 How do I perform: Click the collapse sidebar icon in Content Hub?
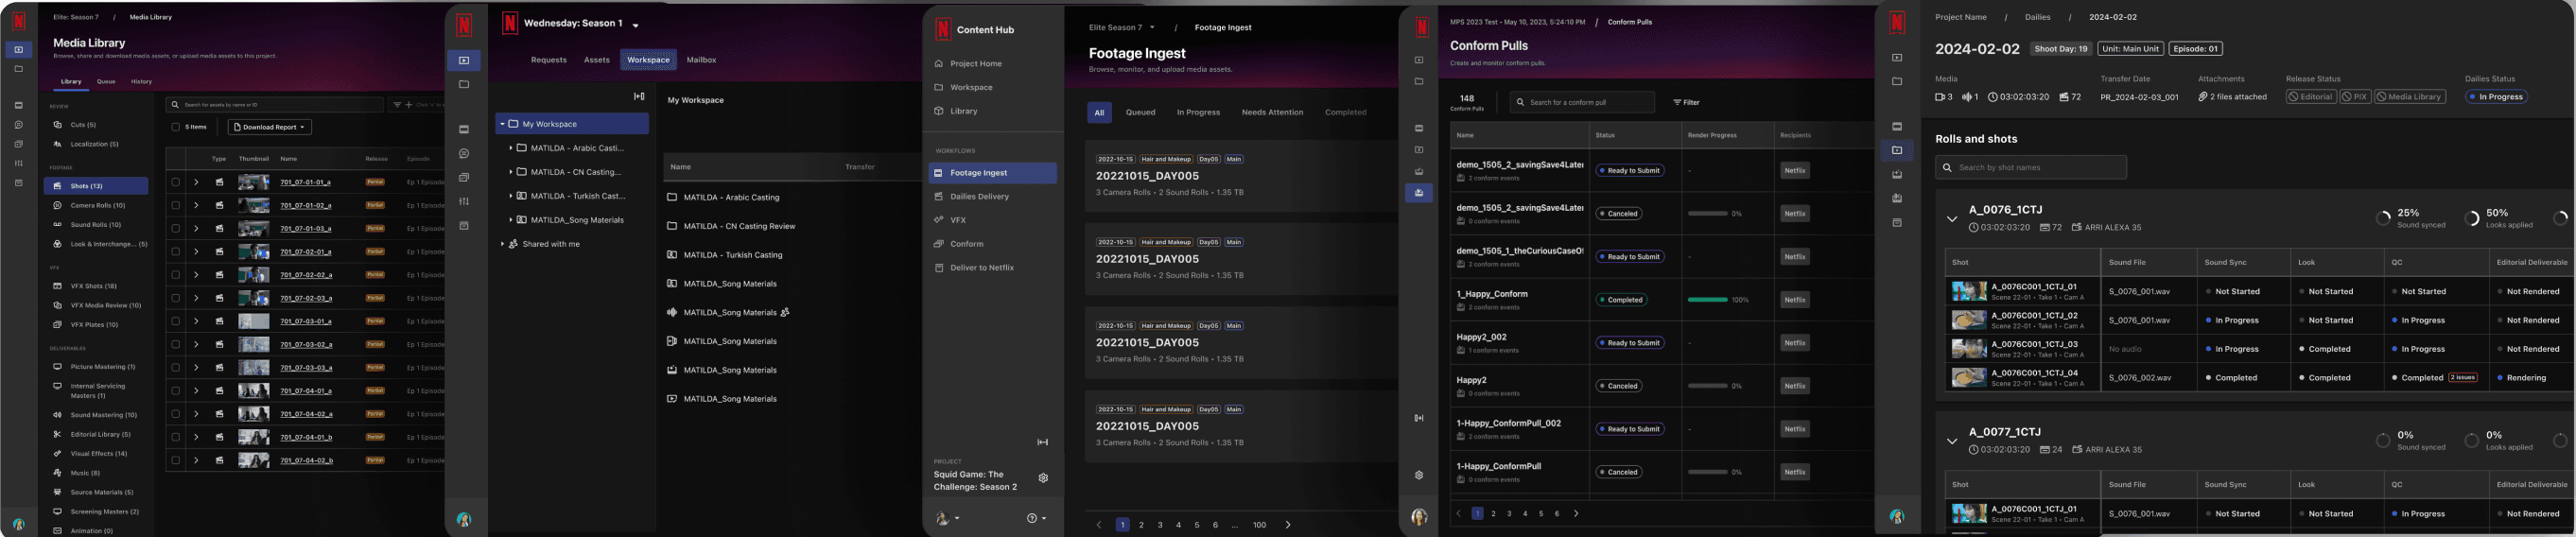(1042, 442)
